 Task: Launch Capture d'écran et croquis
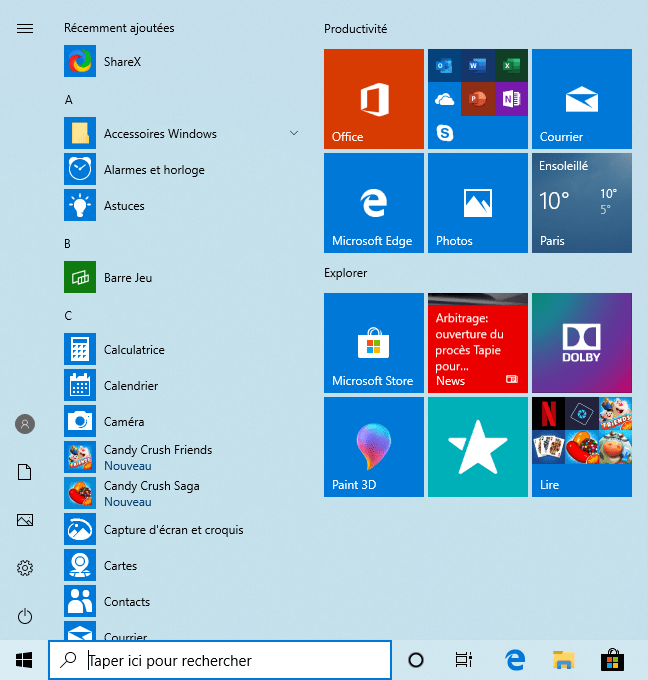[182, 529]
